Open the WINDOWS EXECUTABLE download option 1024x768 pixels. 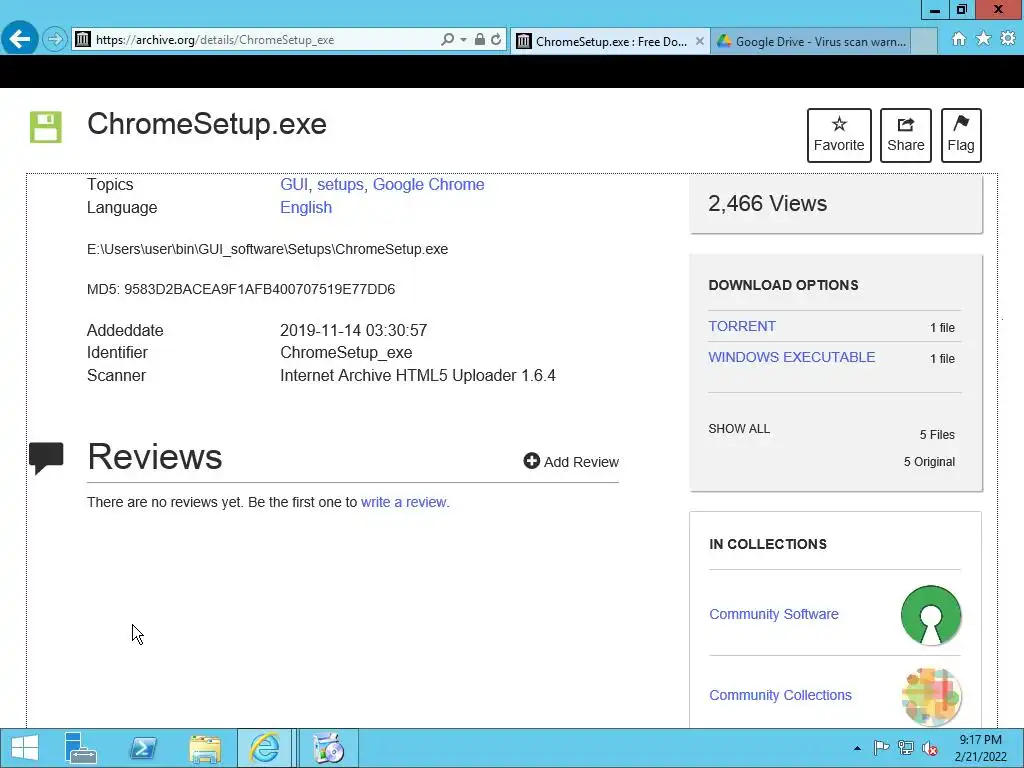[792, 357]
